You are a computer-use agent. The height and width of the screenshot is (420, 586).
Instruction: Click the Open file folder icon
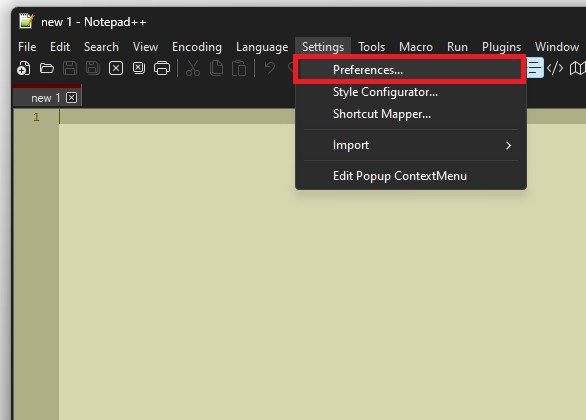(47, 68)
